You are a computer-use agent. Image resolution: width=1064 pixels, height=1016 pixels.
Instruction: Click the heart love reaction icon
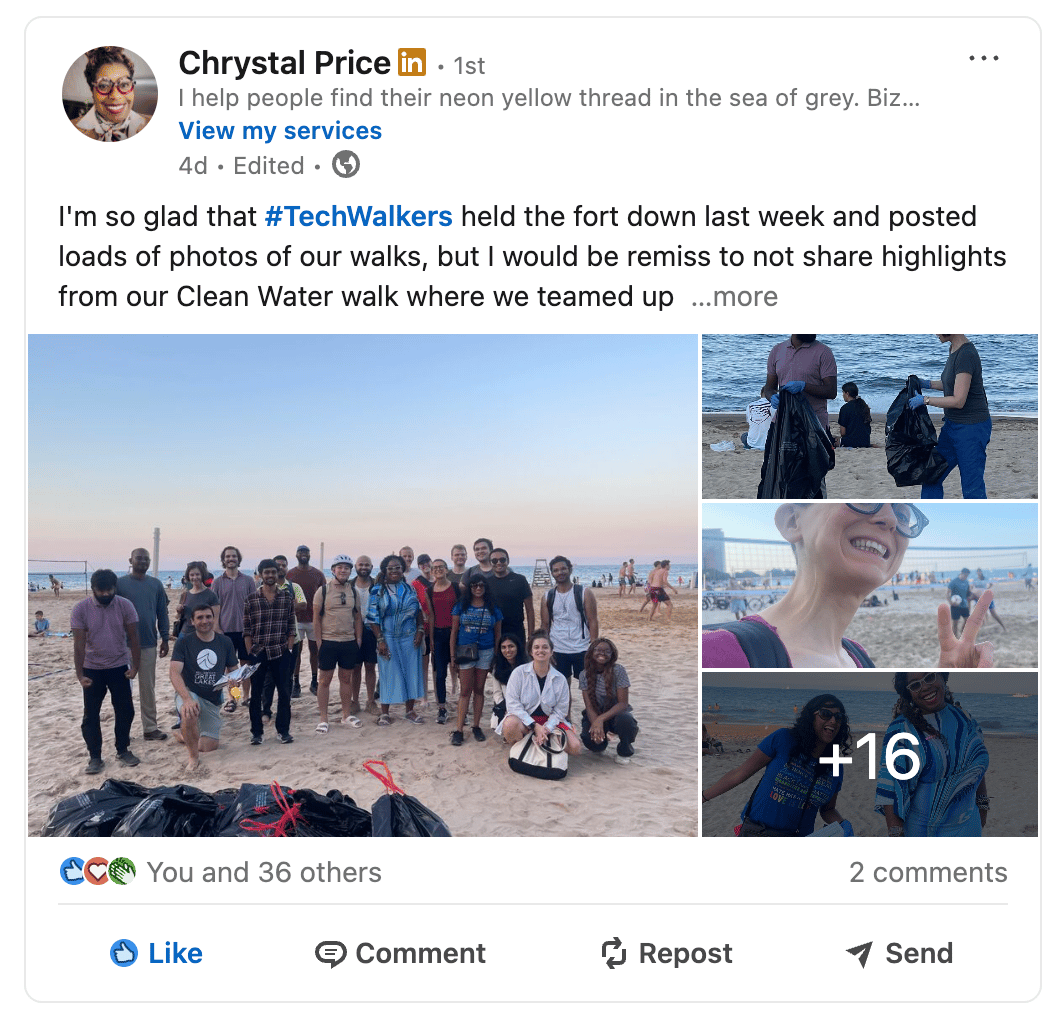[x=97, y=872]
